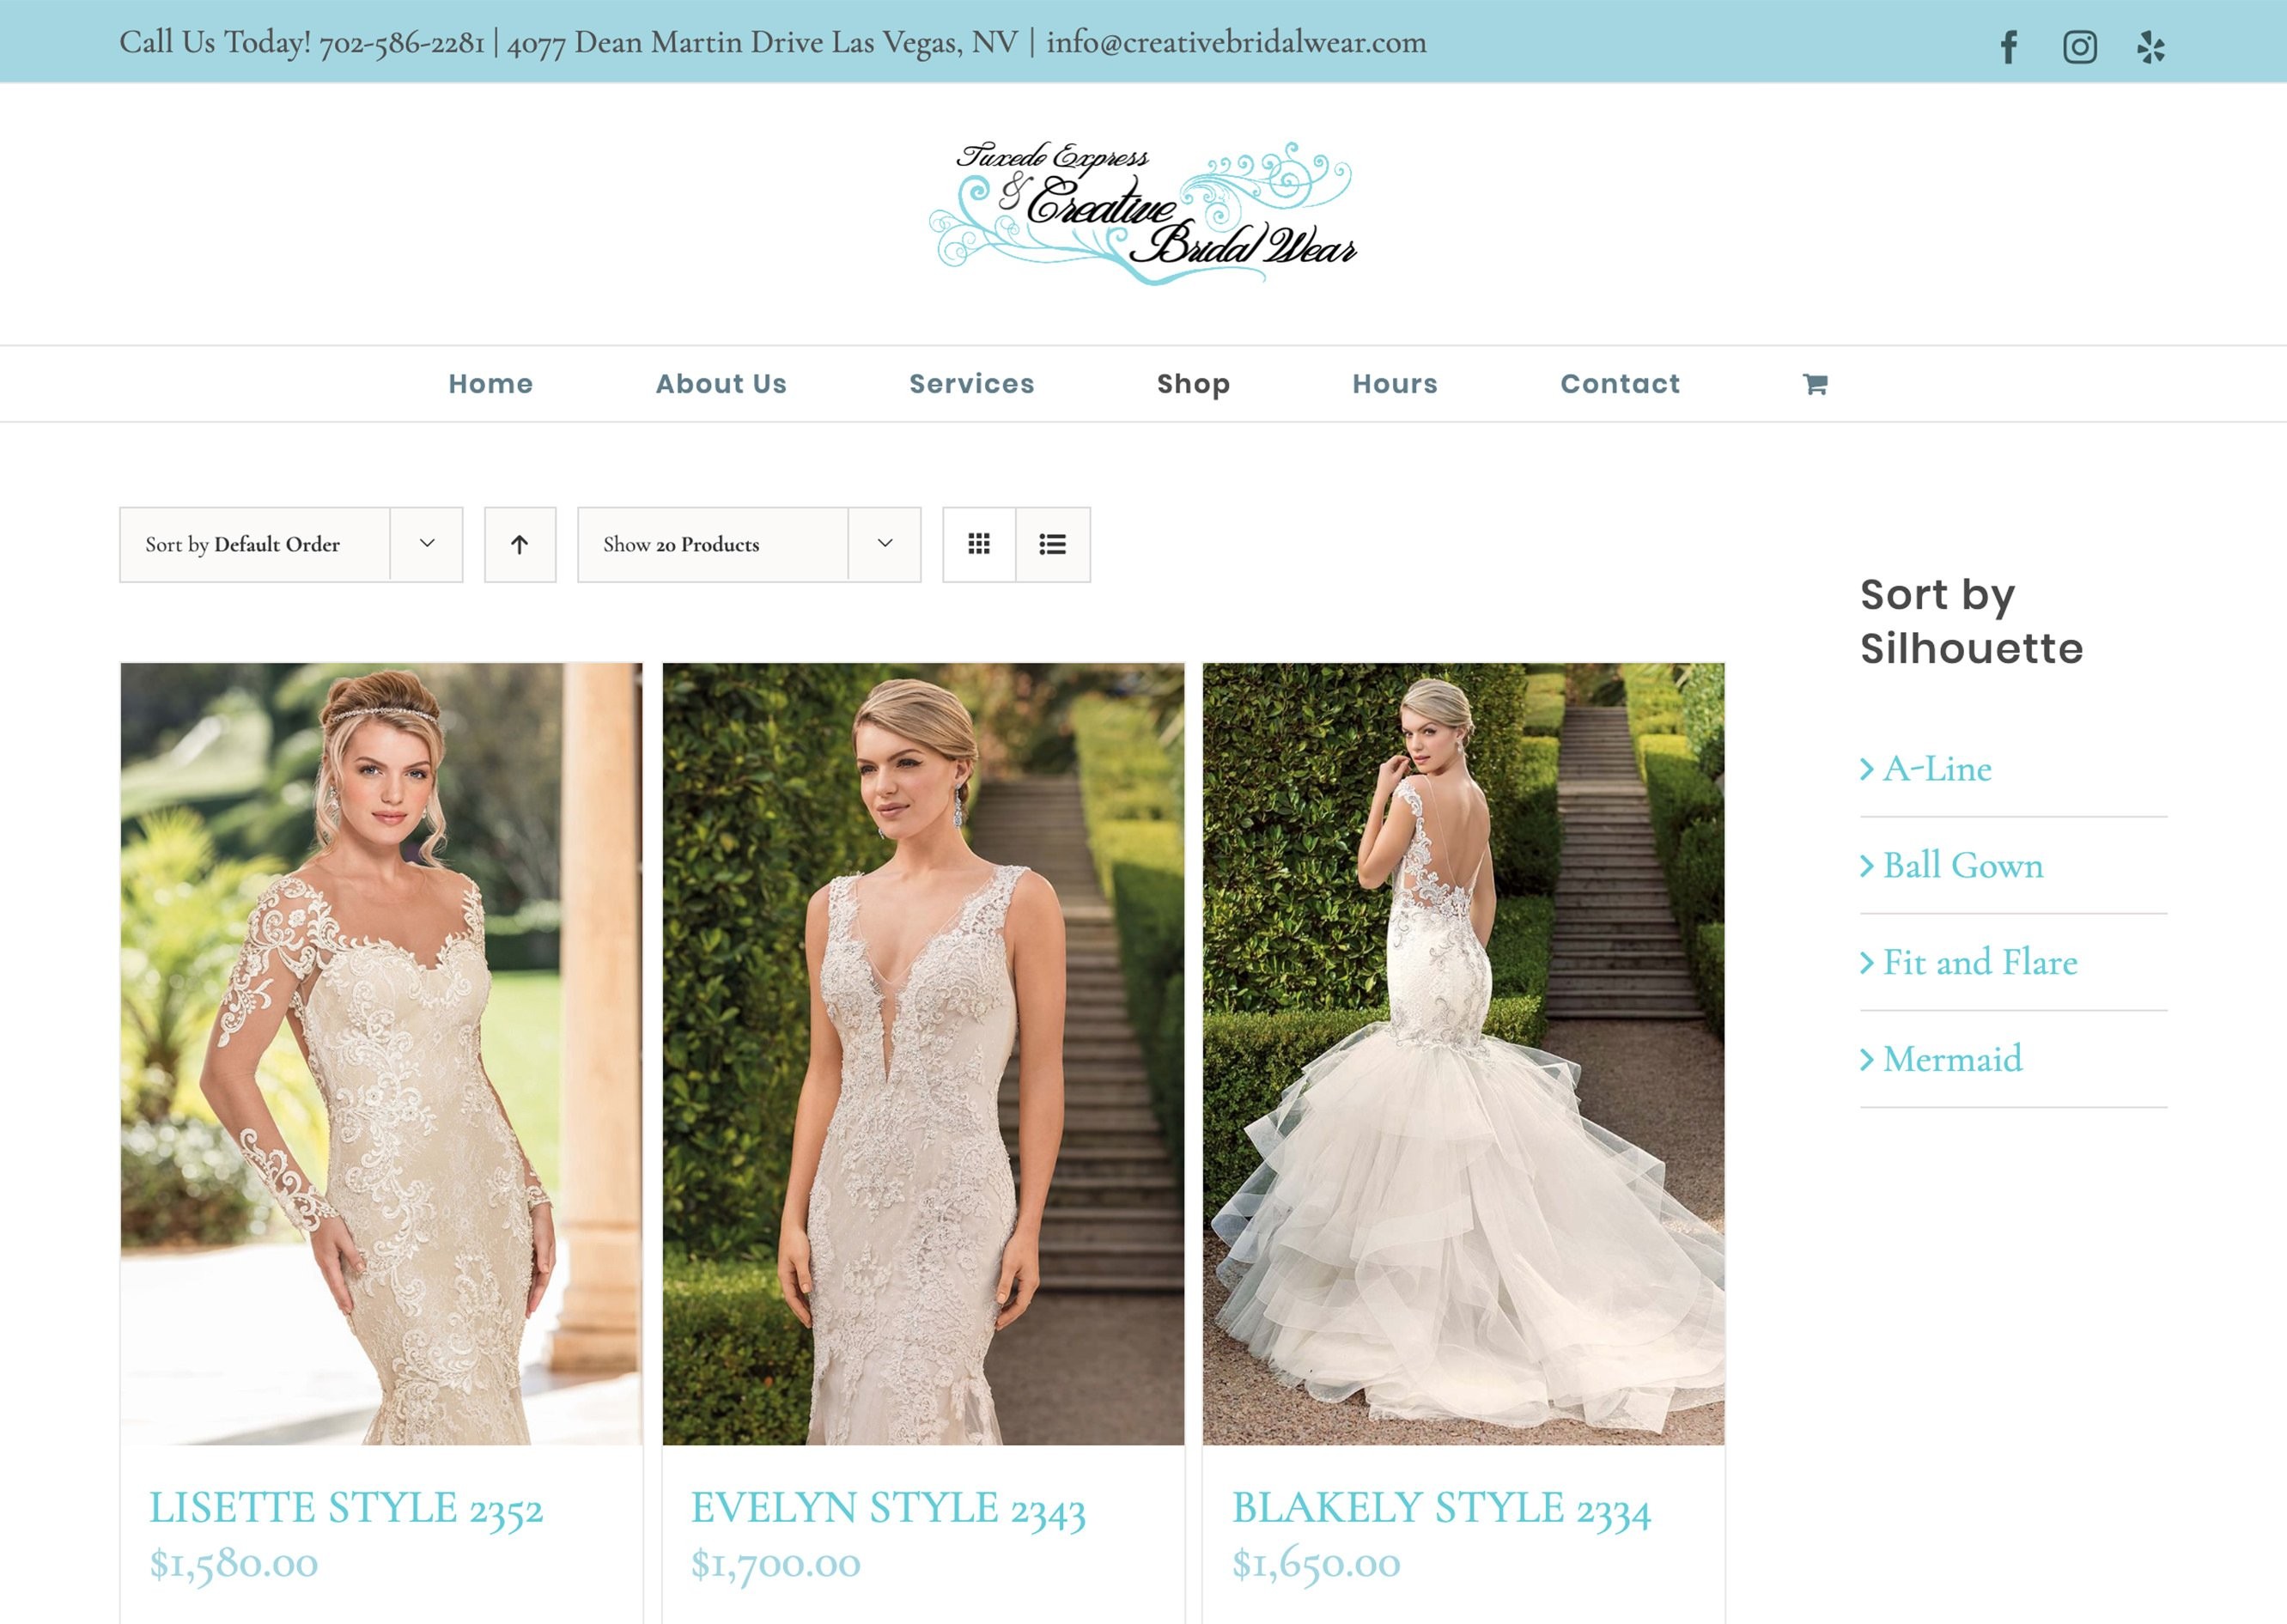This screenshot has width=2287, height=1624.
Task: Click the email address in the header
Action: pyautogui.click(x=1235, y=42)
